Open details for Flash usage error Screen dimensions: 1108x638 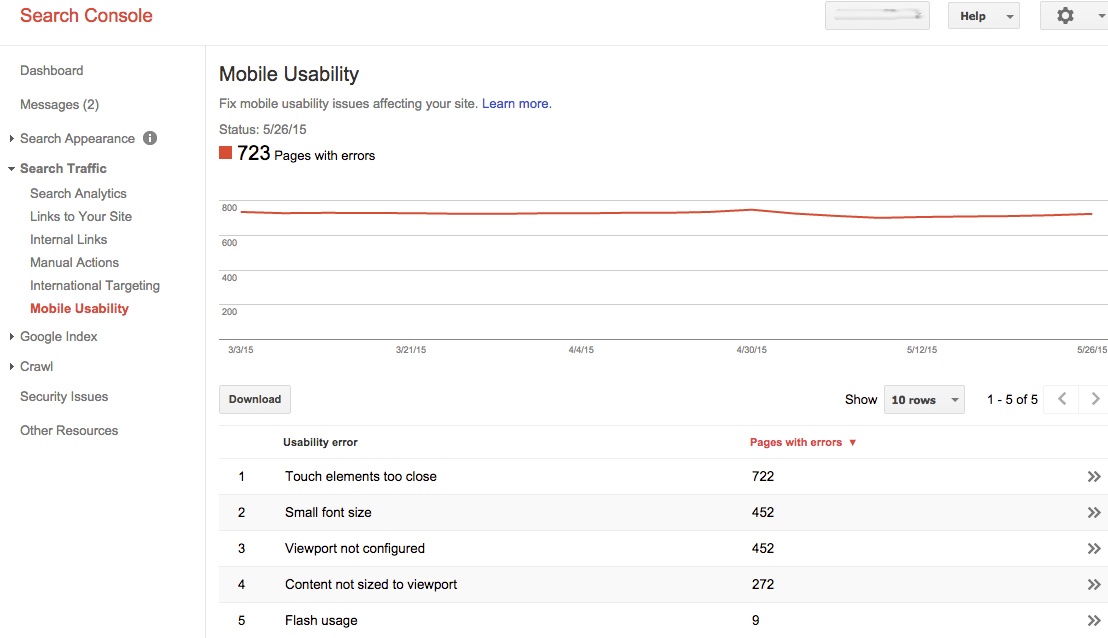[x=1094, y=620]
